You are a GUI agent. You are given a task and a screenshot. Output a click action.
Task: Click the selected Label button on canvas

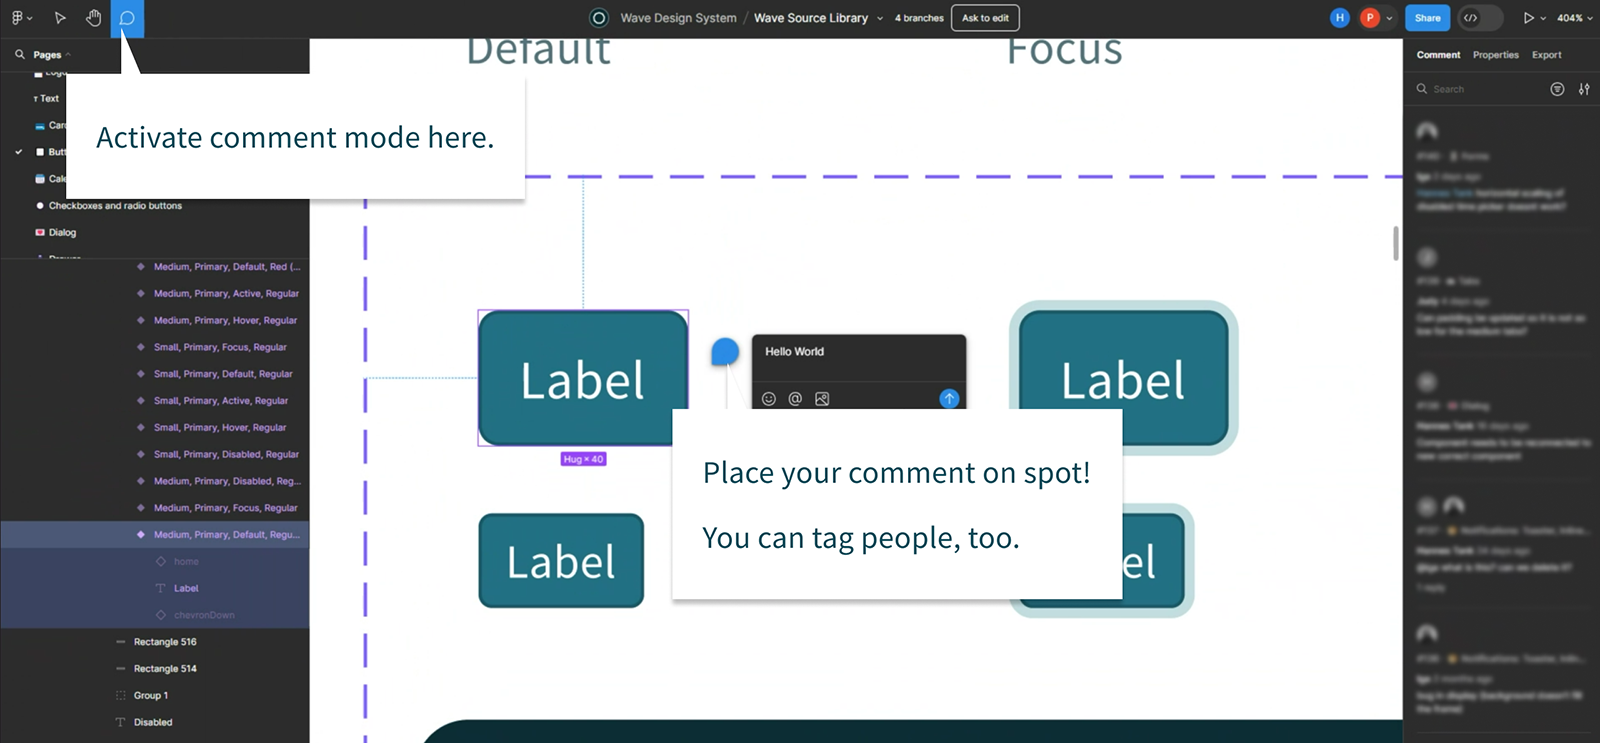(x=583, y=378)
